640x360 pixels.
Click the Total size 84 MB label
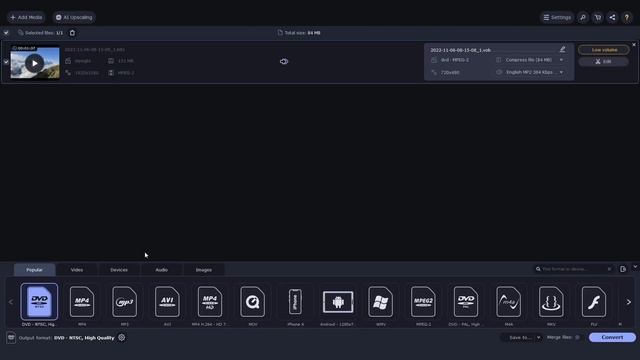[302, 33]
